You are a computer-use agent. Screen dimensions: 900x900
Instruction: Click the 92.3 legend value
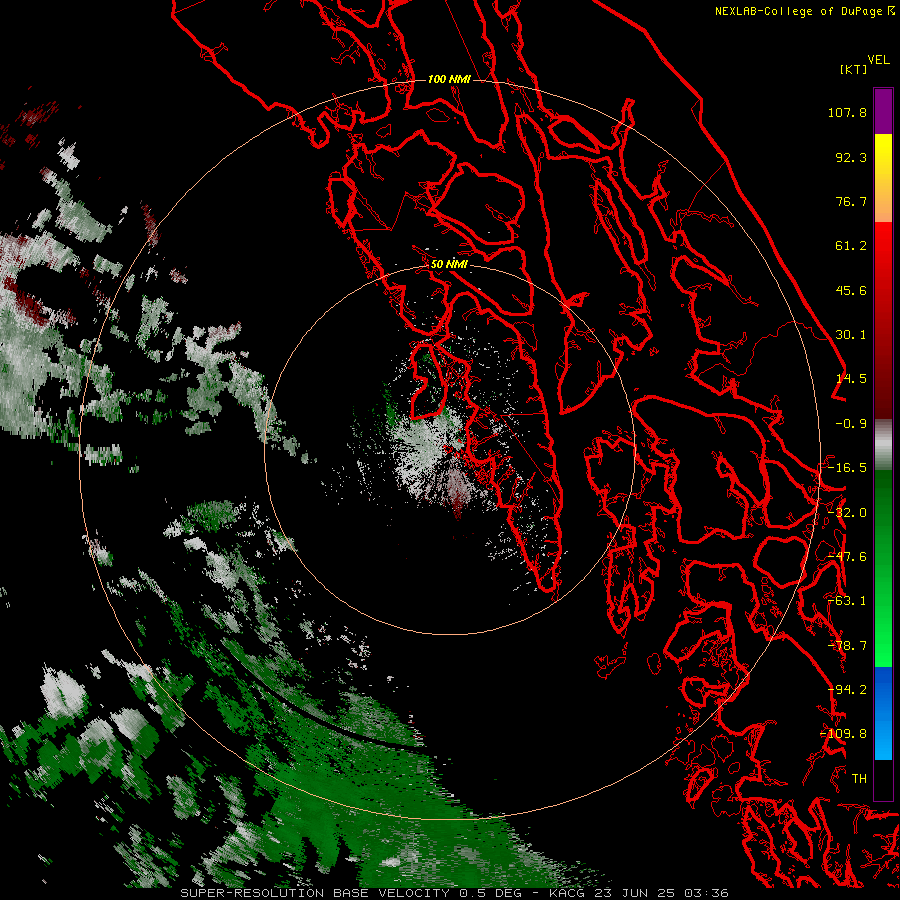(851, 157)
